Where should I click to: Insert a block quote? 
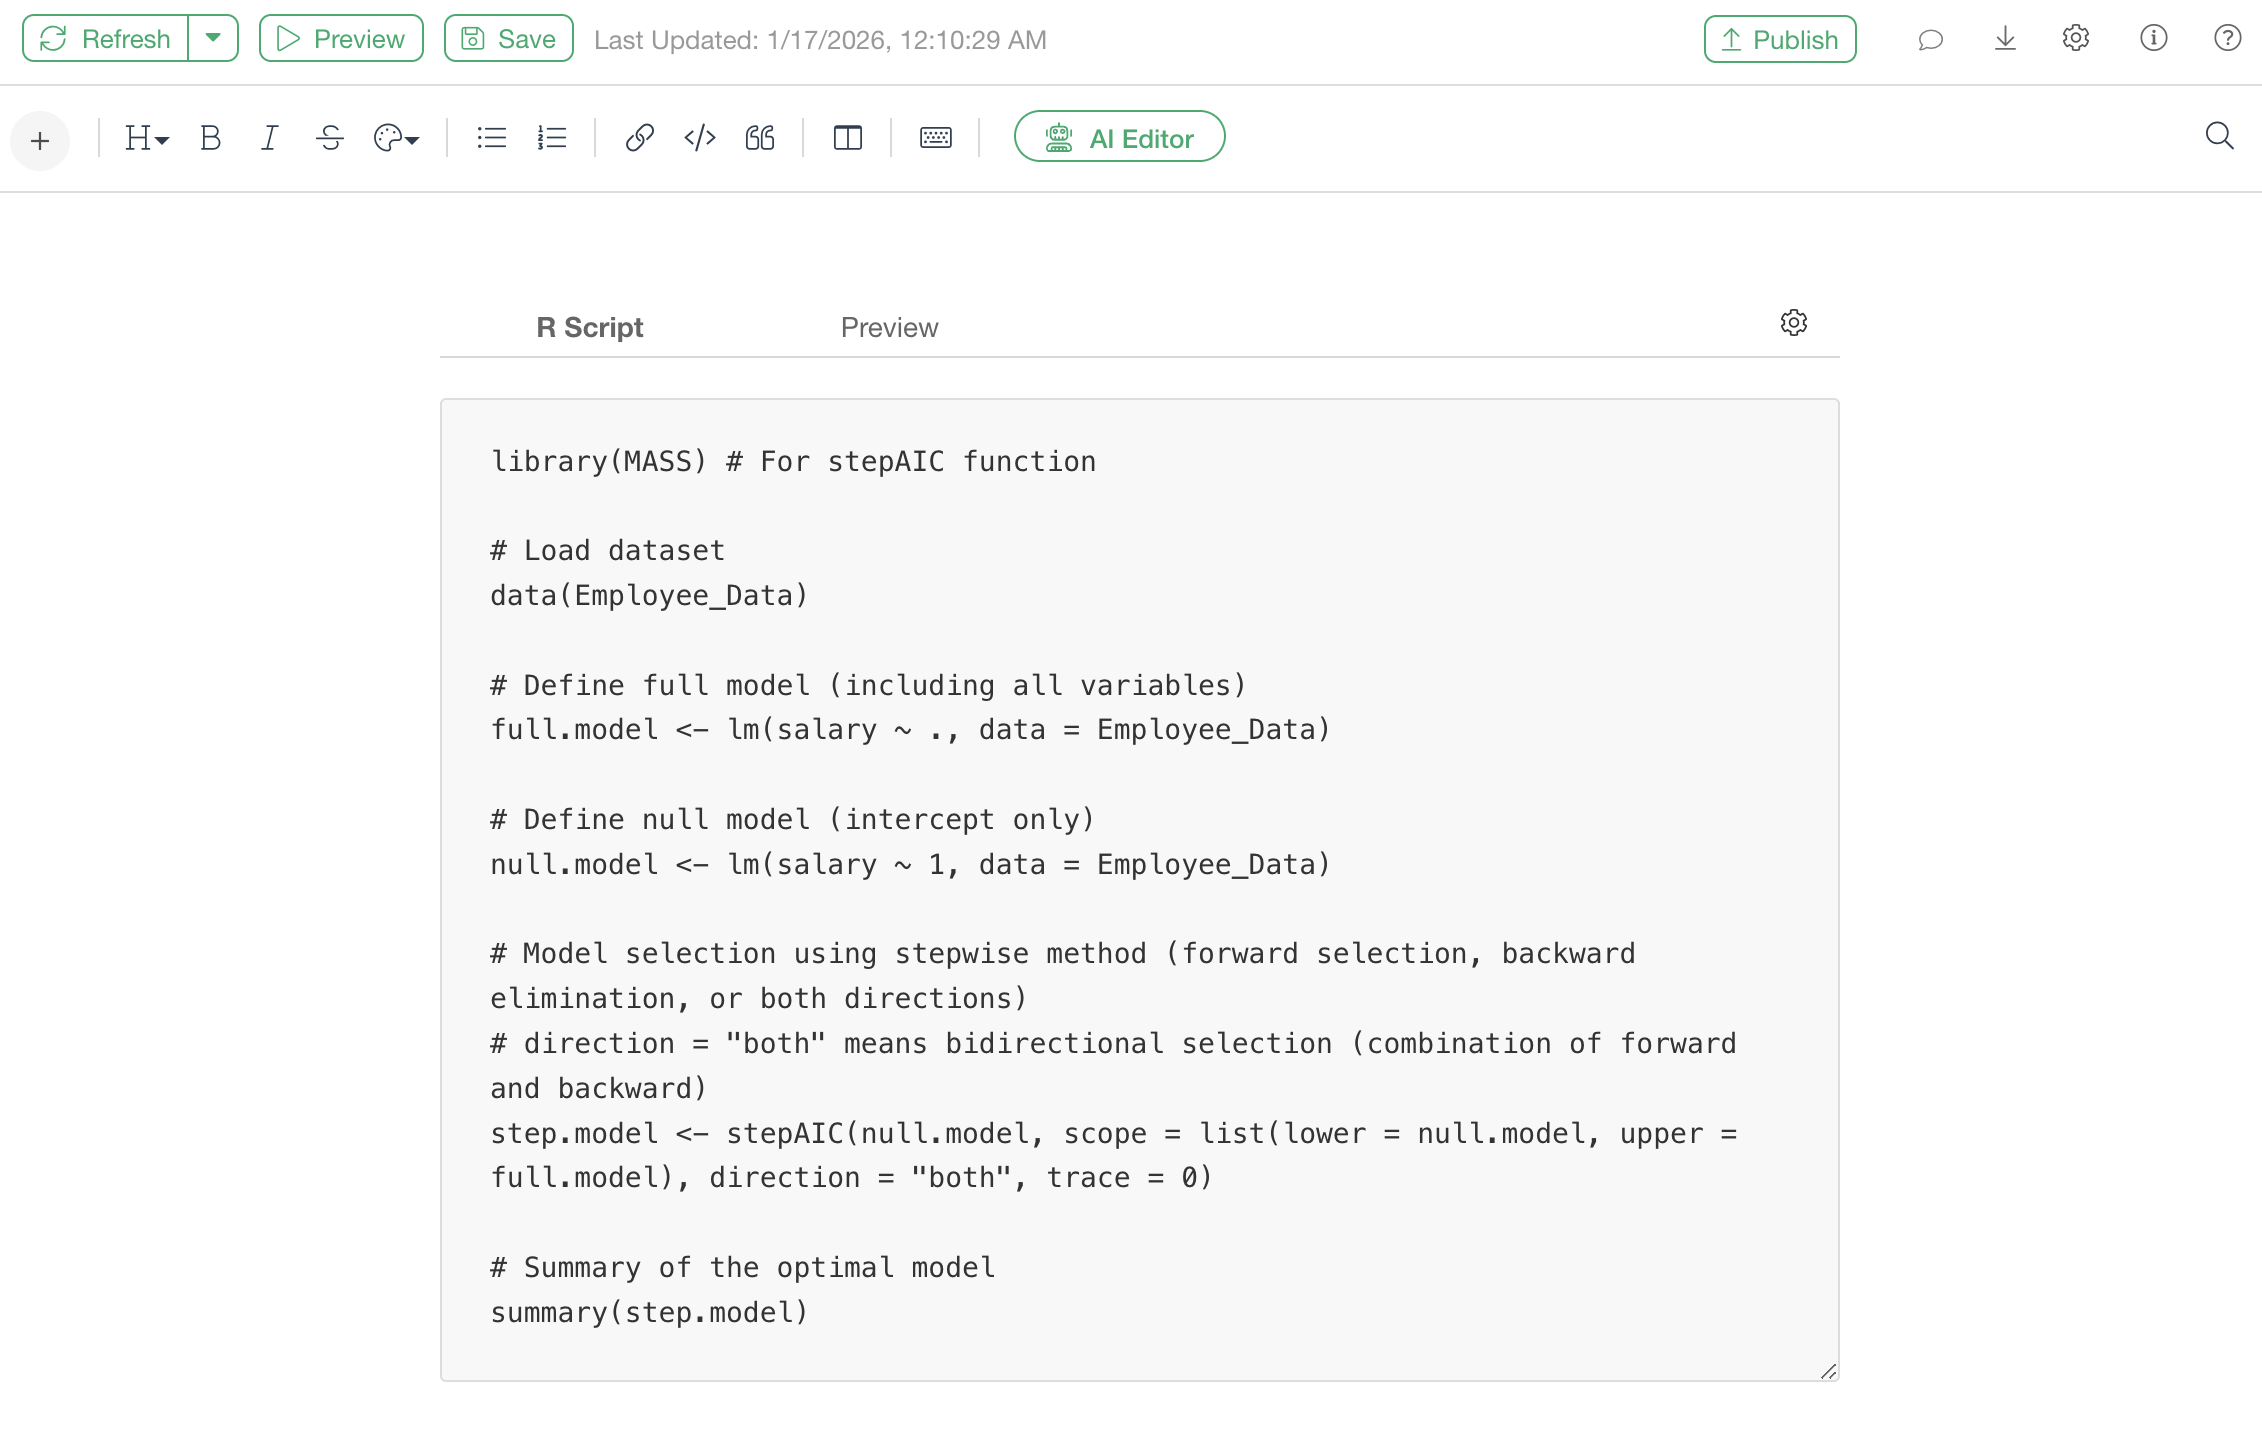click(x=760, y=138)
